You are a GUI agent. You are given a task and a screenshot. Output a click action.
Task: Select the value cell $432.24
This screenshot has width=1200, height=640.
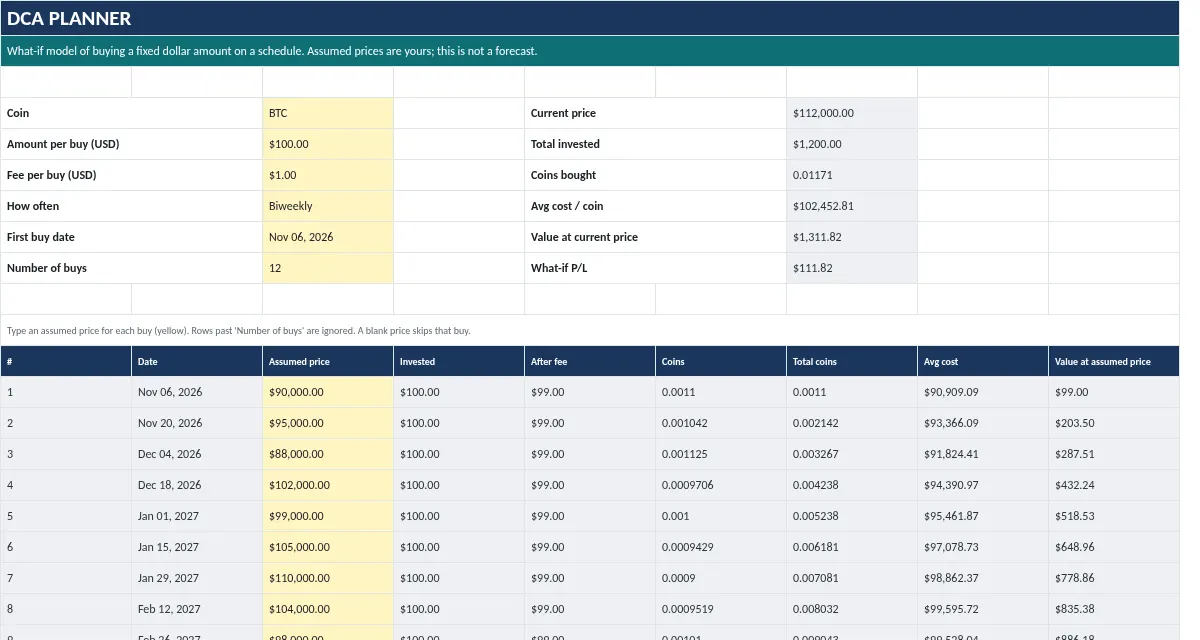pyautogui.click(x=1114, y=485)
